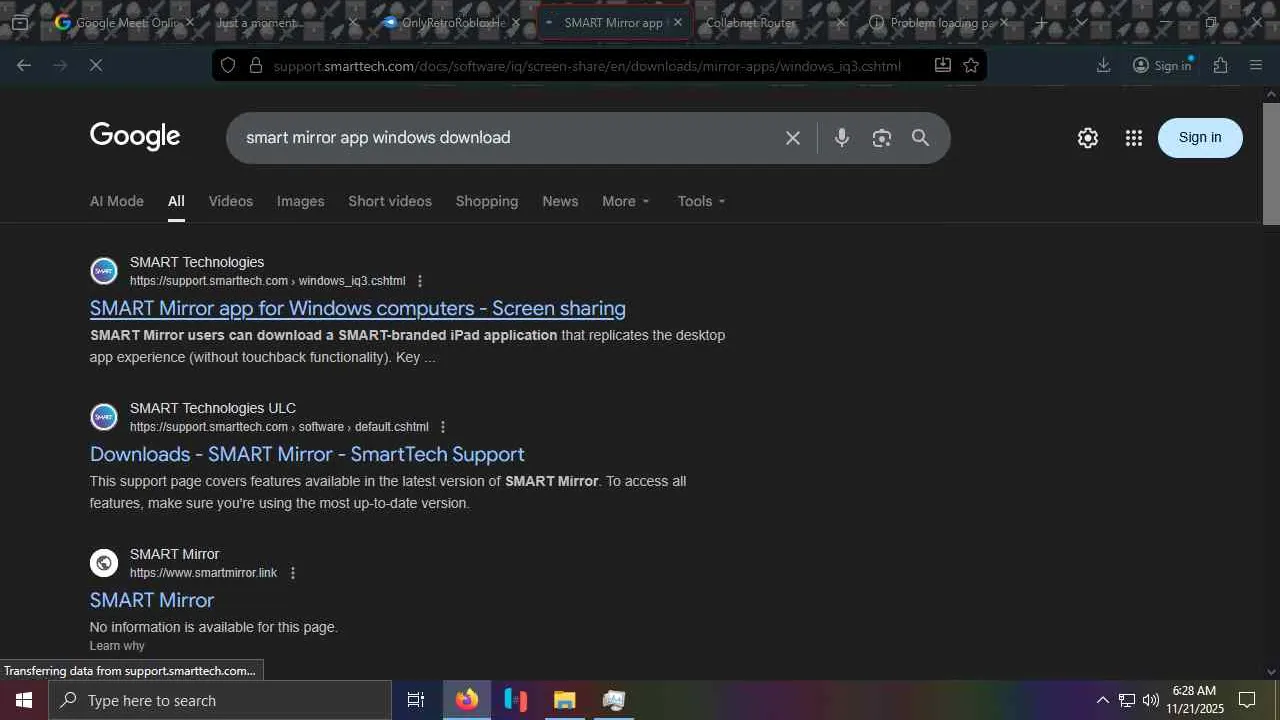Switch to AI Mode results
Viewport: 1280px width, 720px height.
point(117,201)
